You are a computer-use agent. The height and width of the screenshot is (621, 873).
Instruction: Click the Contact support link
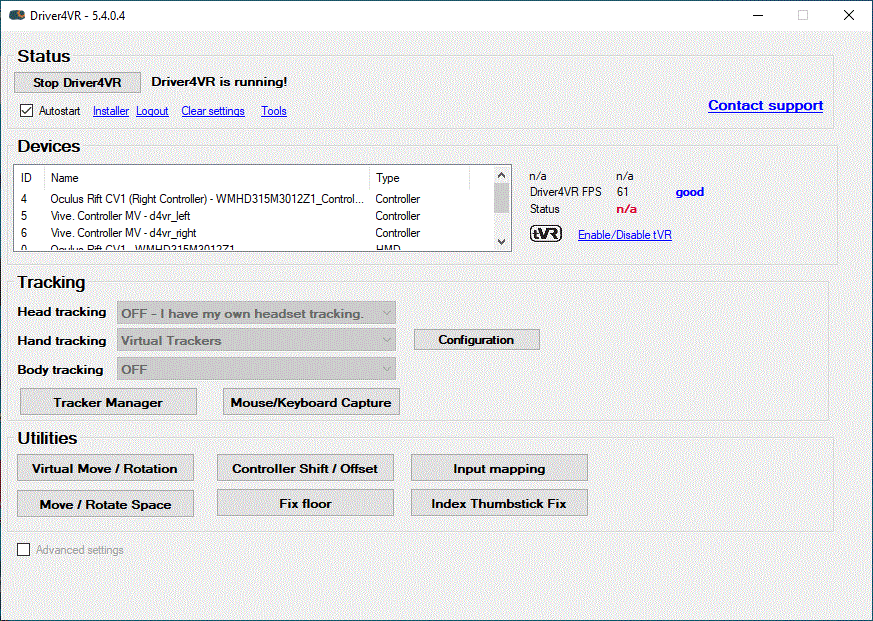click(x=766, y=105)
